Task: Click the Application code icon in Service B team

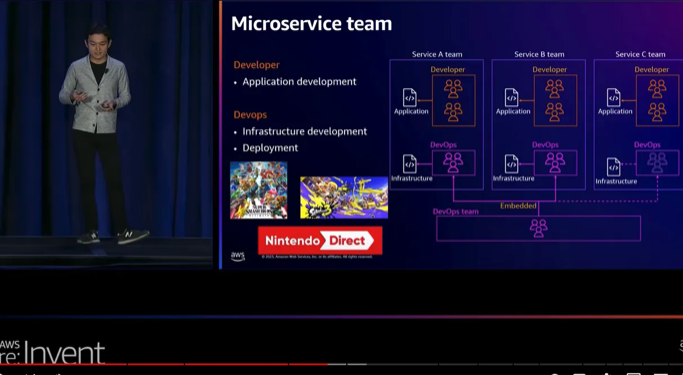Action: click(511, 98)
